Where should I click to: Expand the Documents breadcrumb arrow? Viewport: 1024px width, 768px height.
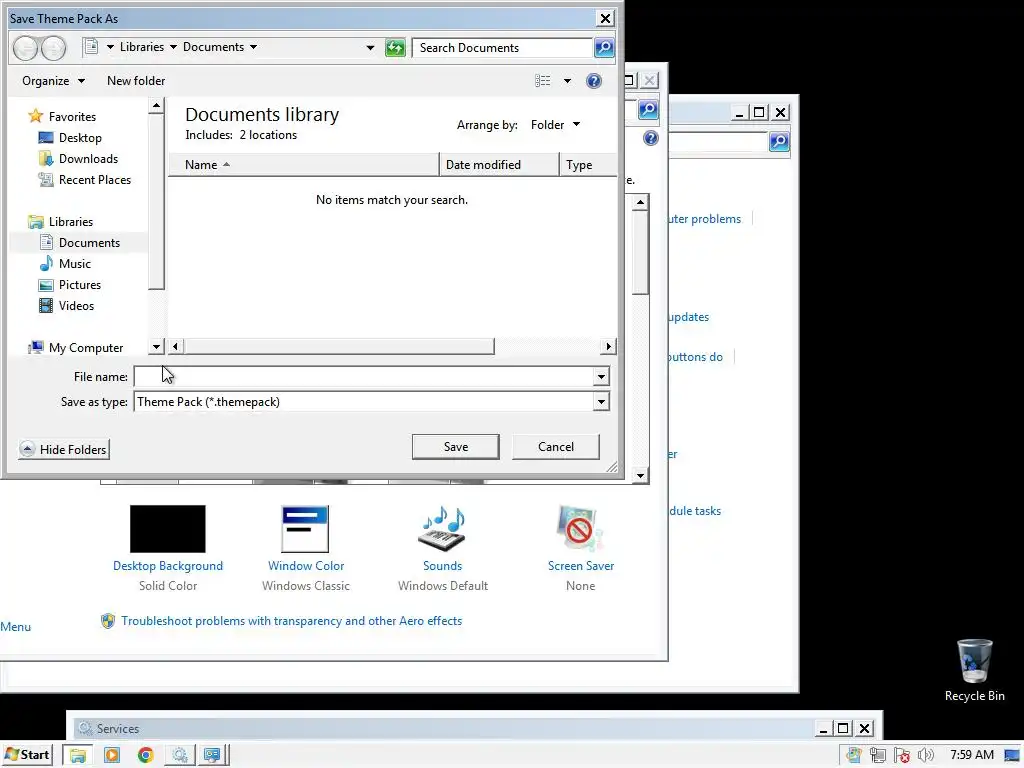[x=253, y=47]
